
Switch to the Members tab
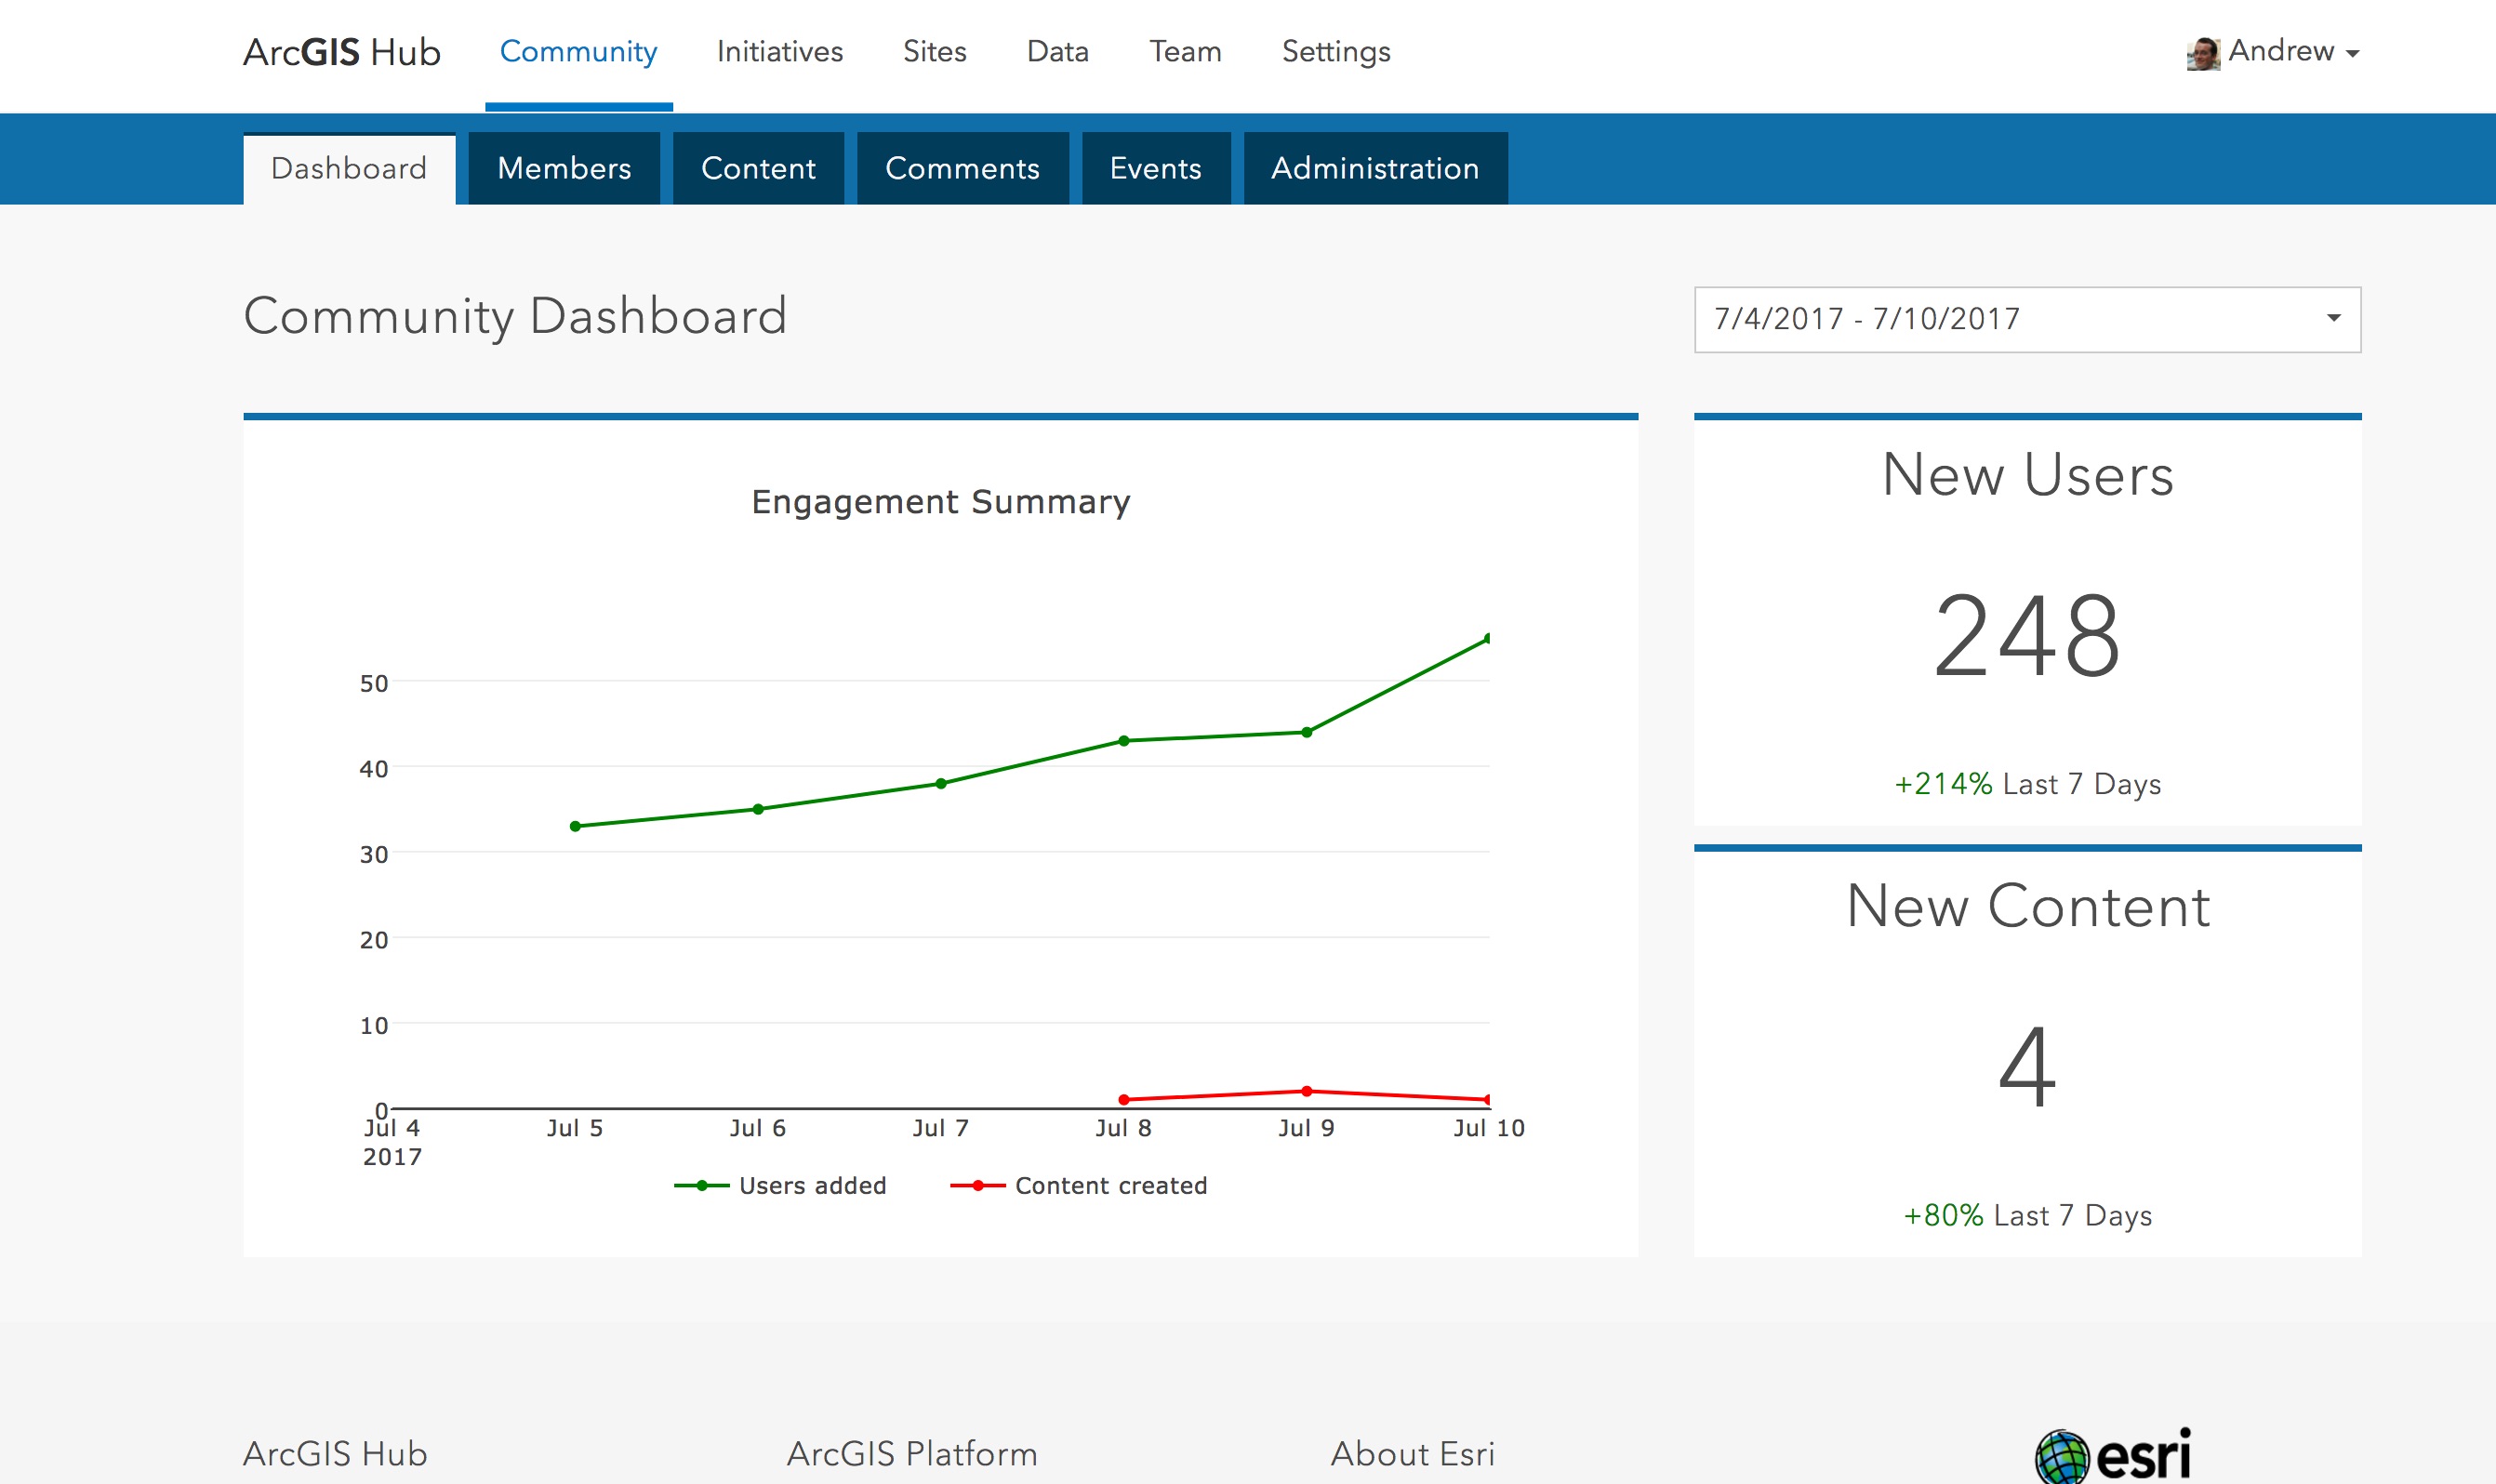coord(564,168)
